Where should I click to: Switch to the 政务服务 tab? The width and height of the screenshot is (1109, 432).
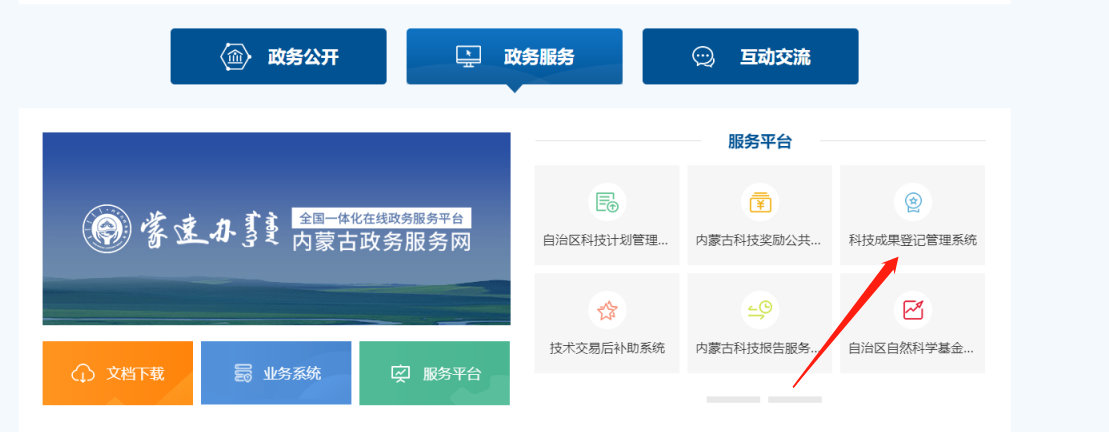point(515,57)
